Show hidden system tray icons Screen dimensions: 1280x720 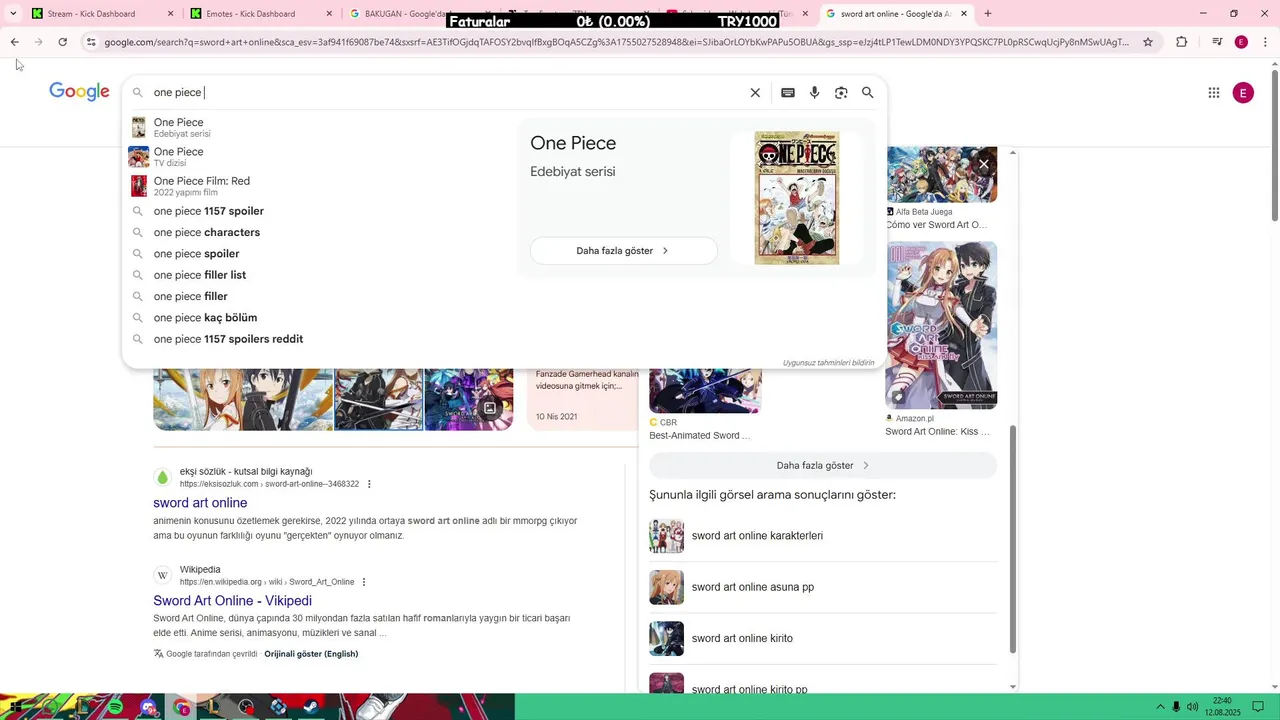[1160, 707]
